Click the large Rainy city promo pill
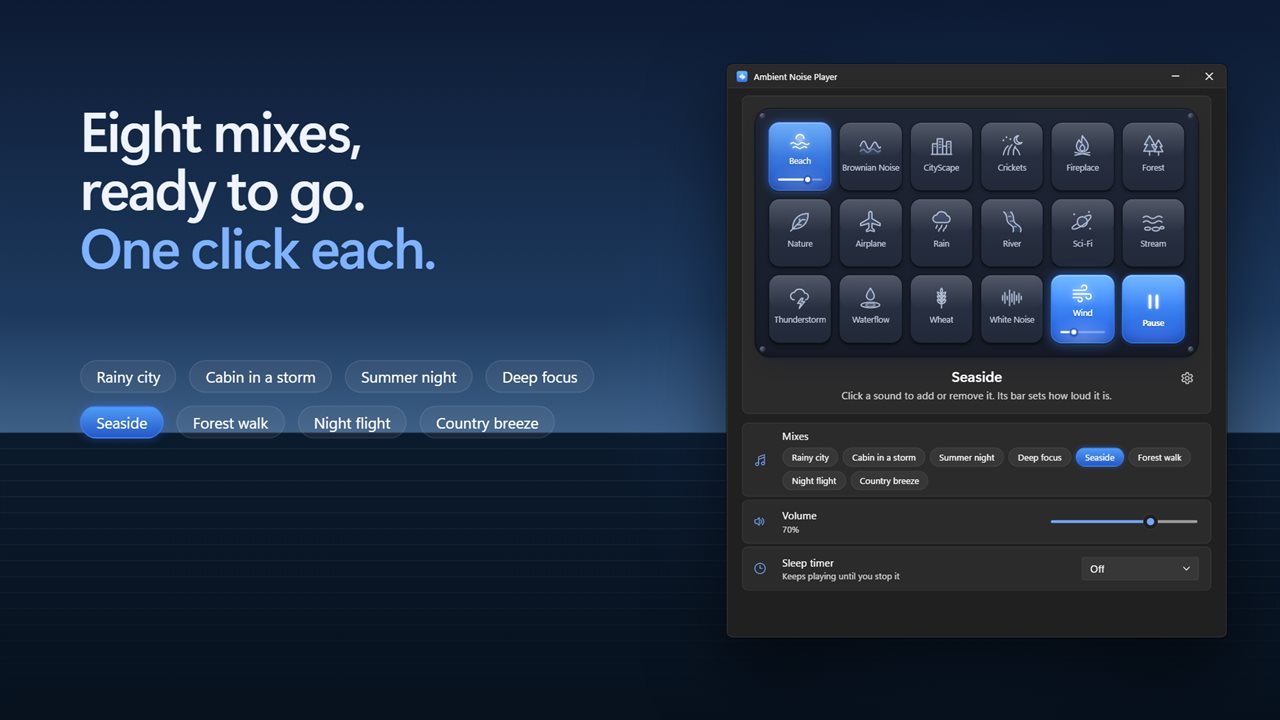Viewport: 1280px width, 720px height. (x=128, y=377)
